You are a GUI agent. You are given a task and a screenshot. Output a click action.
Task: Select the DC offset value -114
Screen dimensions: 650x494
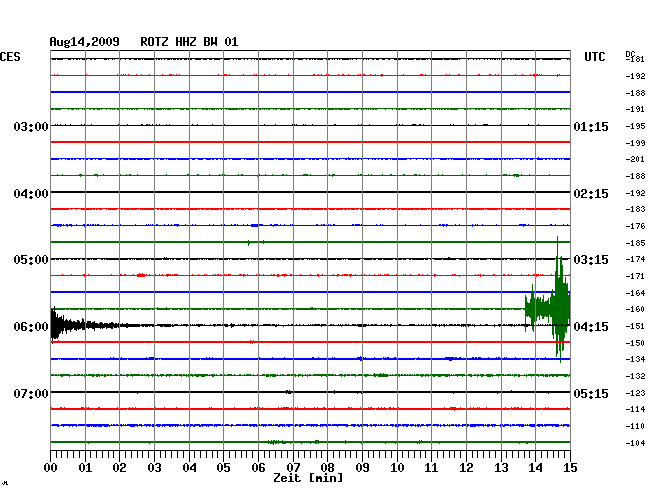(x=635, y=409)
